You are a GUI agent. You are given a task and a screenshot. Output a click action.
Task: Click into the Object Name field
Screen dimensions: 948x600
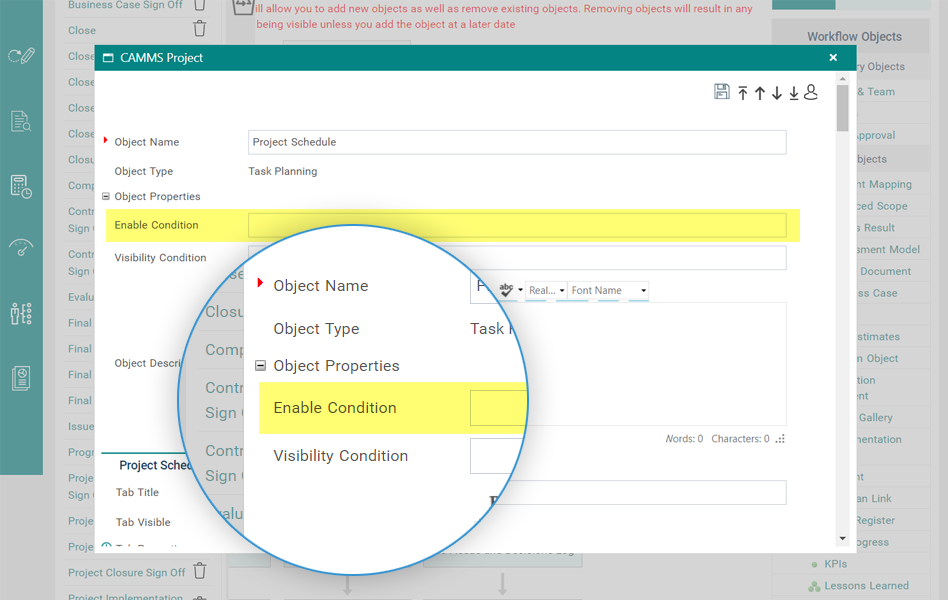click(517, 142)
